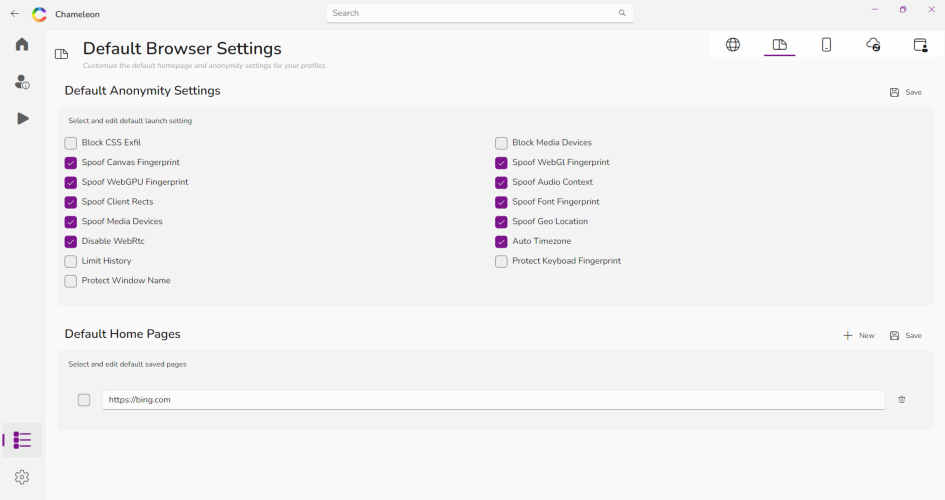Uncheck Spoof WebGl Fingerprint

[x=501, y=163]
